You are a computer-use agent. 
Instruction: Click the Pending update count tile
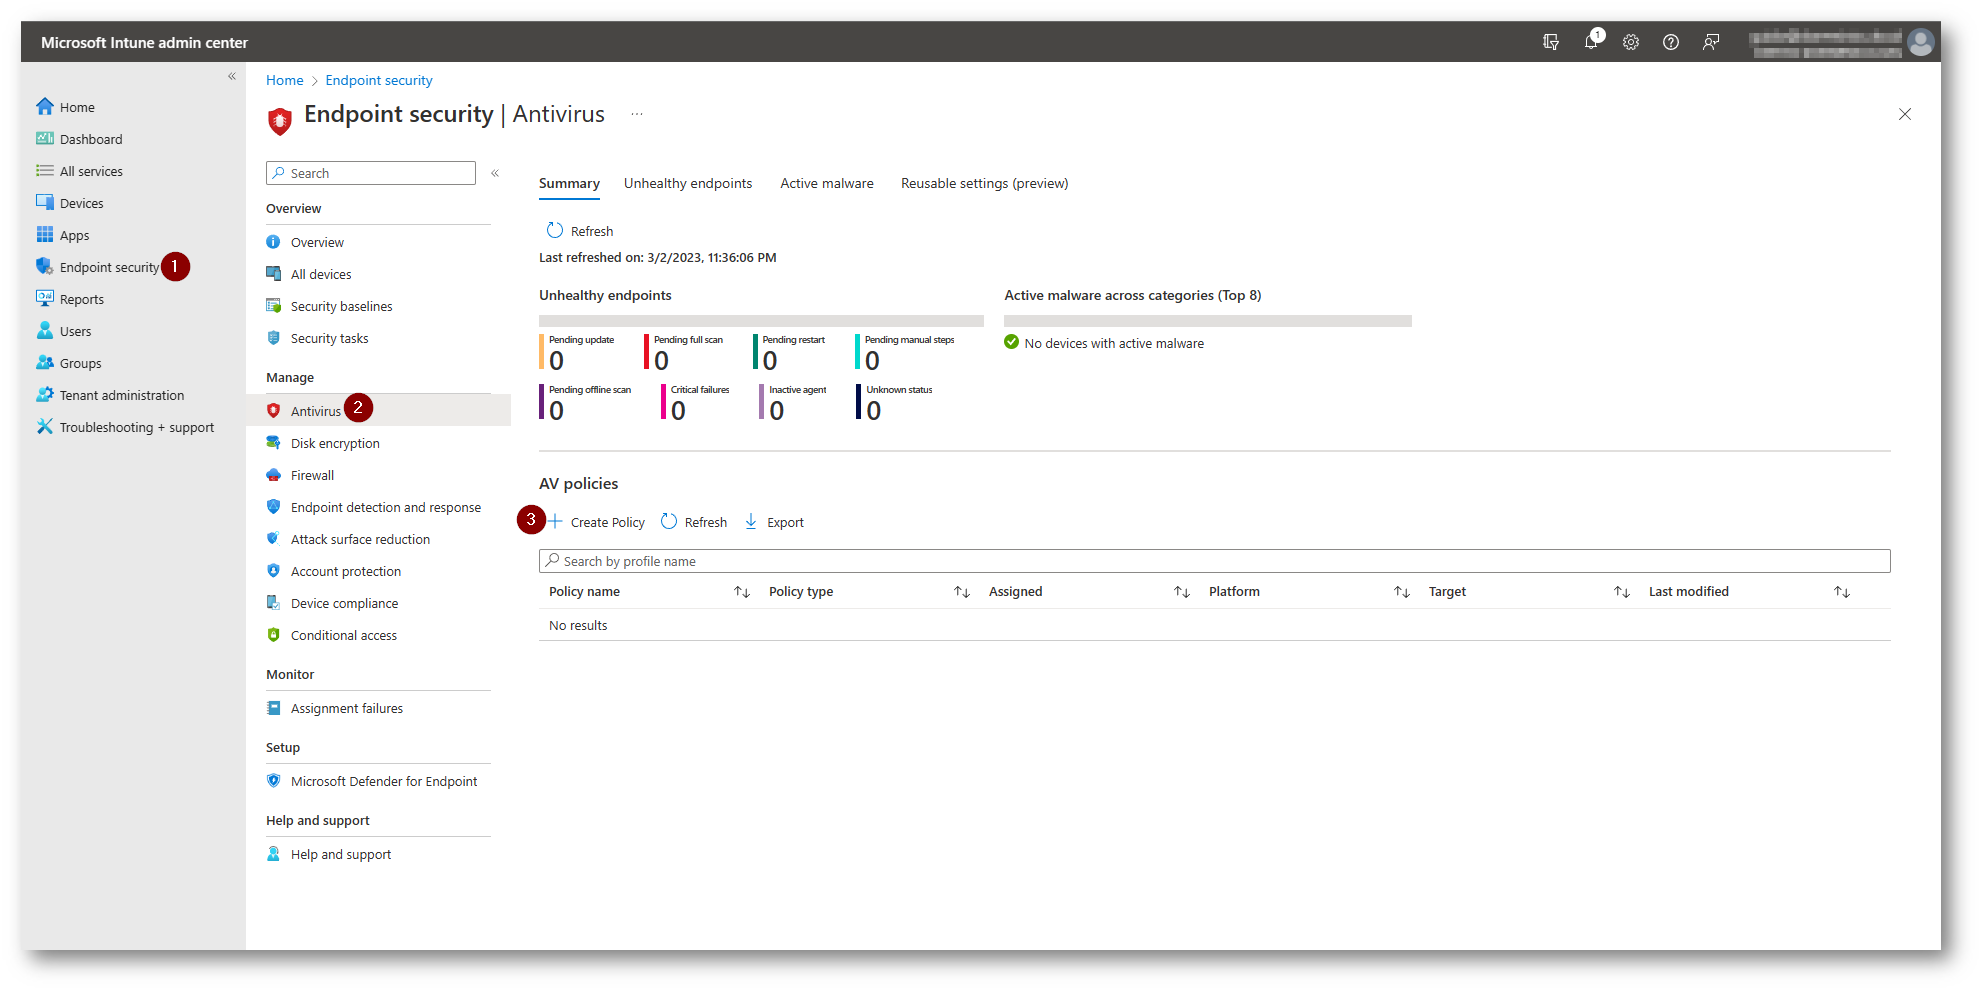[578, 353]
